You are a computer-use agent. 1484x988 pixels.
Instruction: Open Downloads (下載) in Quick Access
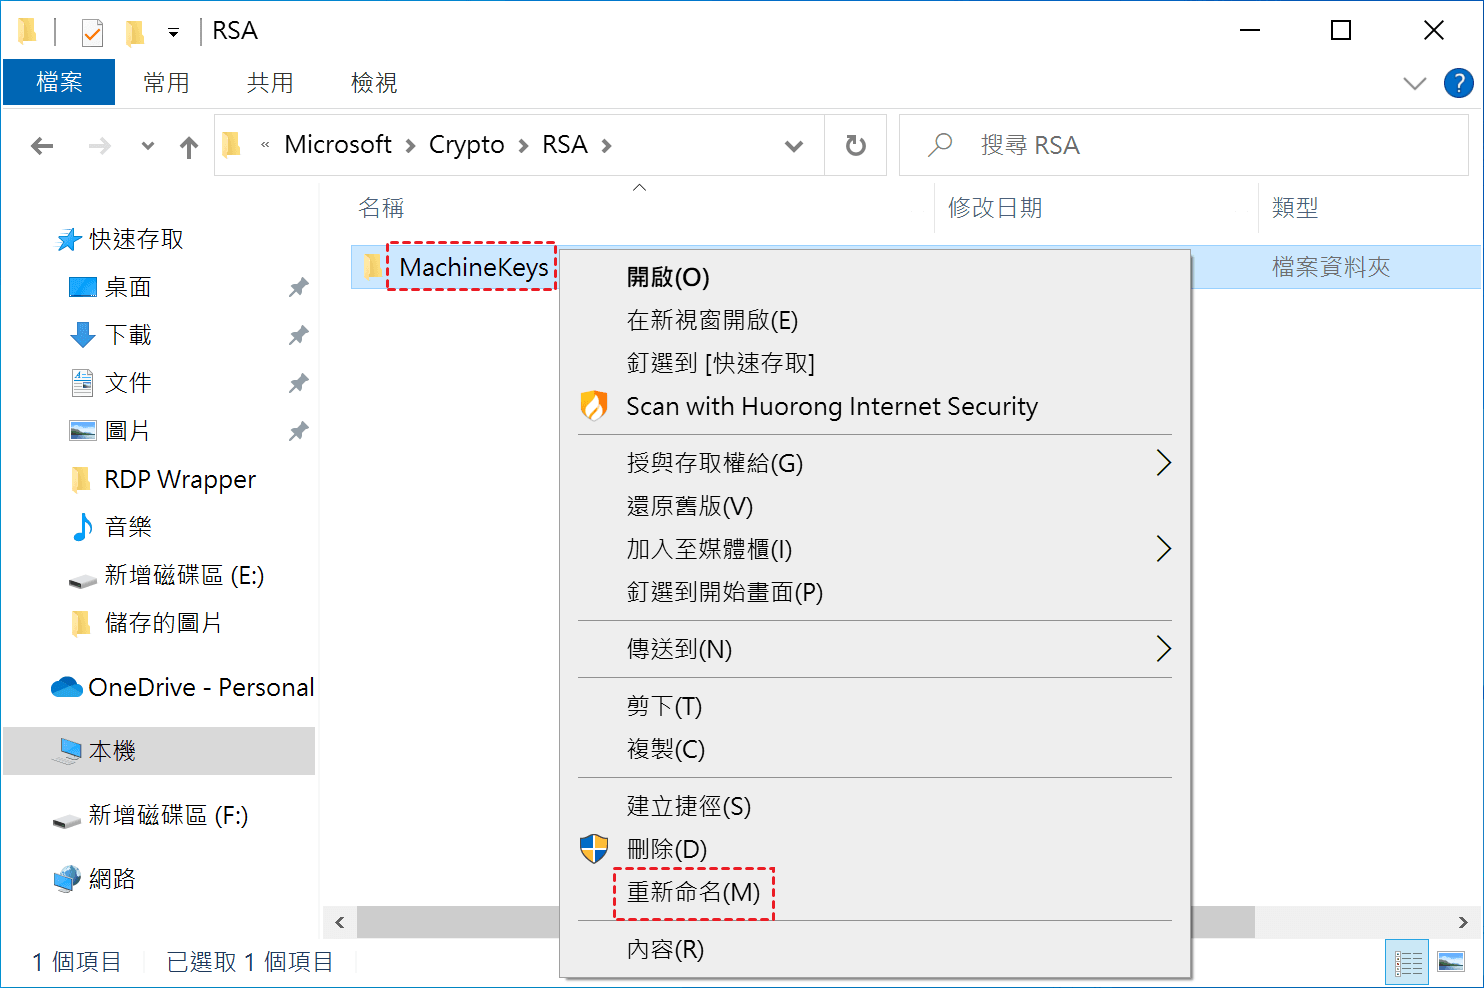[128, 335]
